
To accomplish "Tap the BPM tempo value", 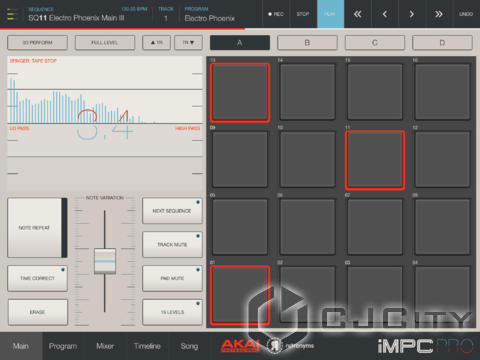I will [135, 9].
